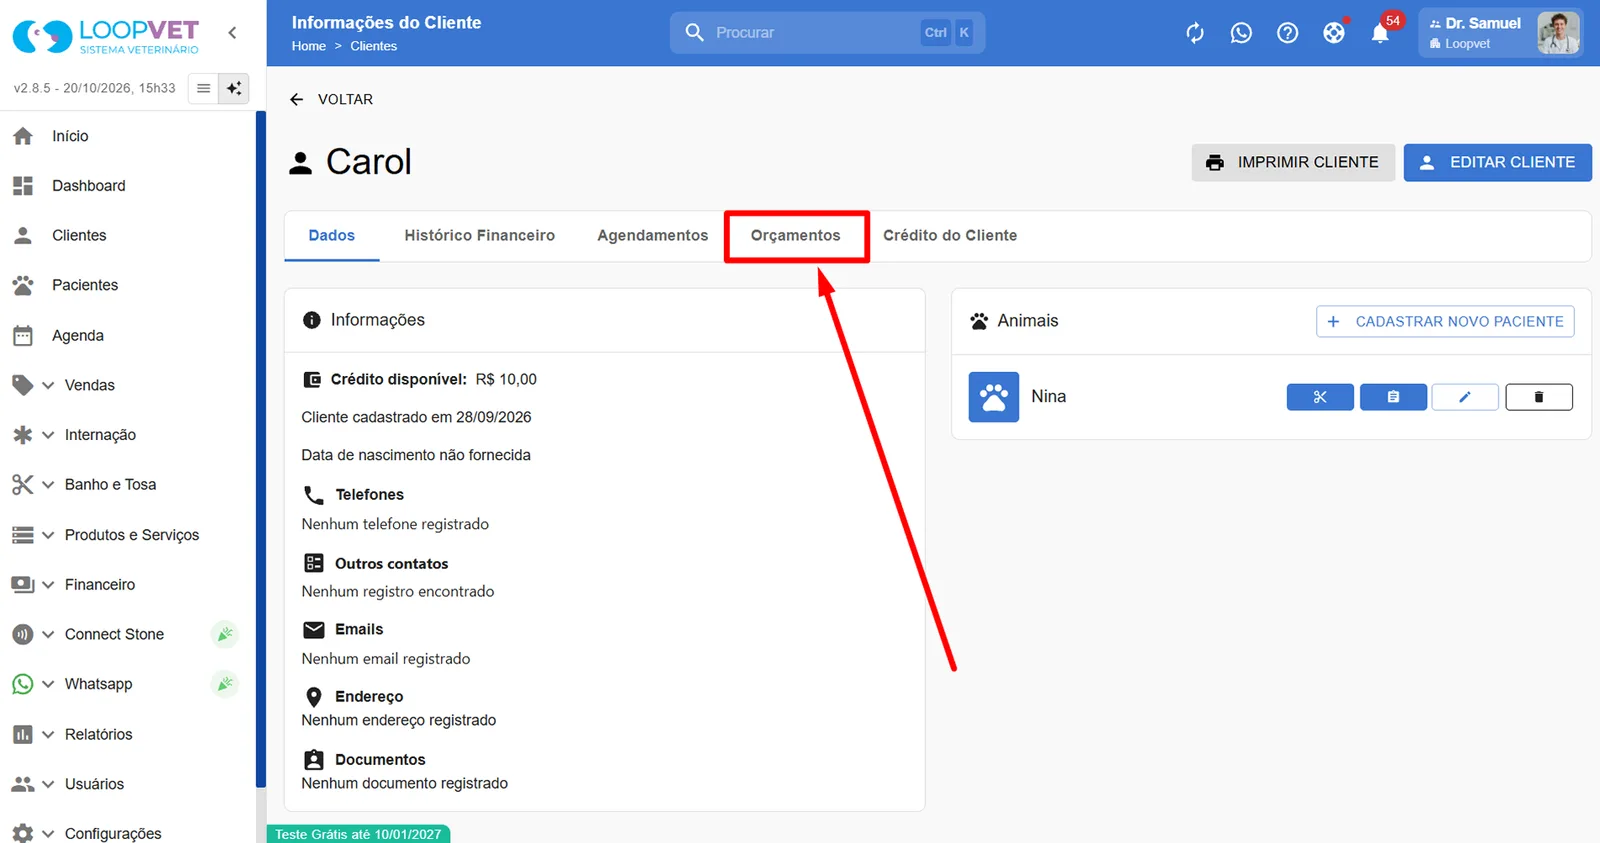Image resolution: width=1600 pixels, height=843 pixels.
Task: Click the back arrow next to VOLTAR
Action: [296, 99]
